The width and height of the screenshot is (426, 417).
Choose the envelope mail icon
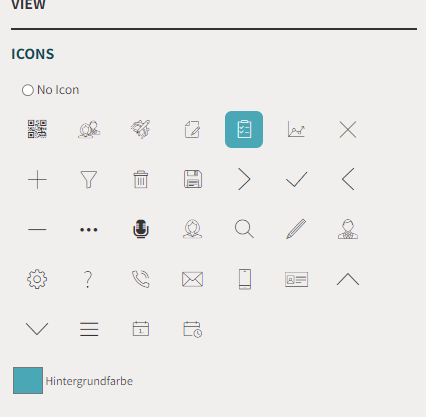[x=193, y=279]
